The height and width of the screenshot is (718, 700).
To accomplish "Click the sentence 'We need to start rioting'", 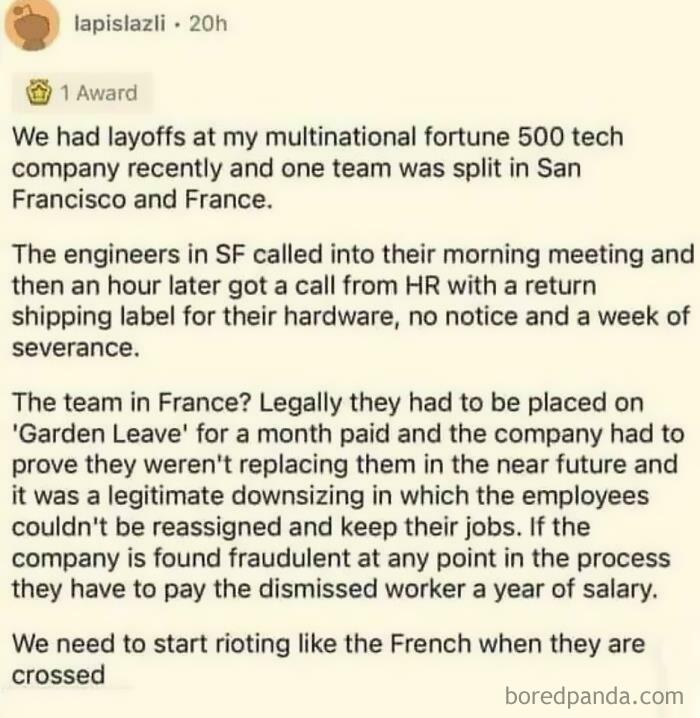I will [x=152, y=644].
